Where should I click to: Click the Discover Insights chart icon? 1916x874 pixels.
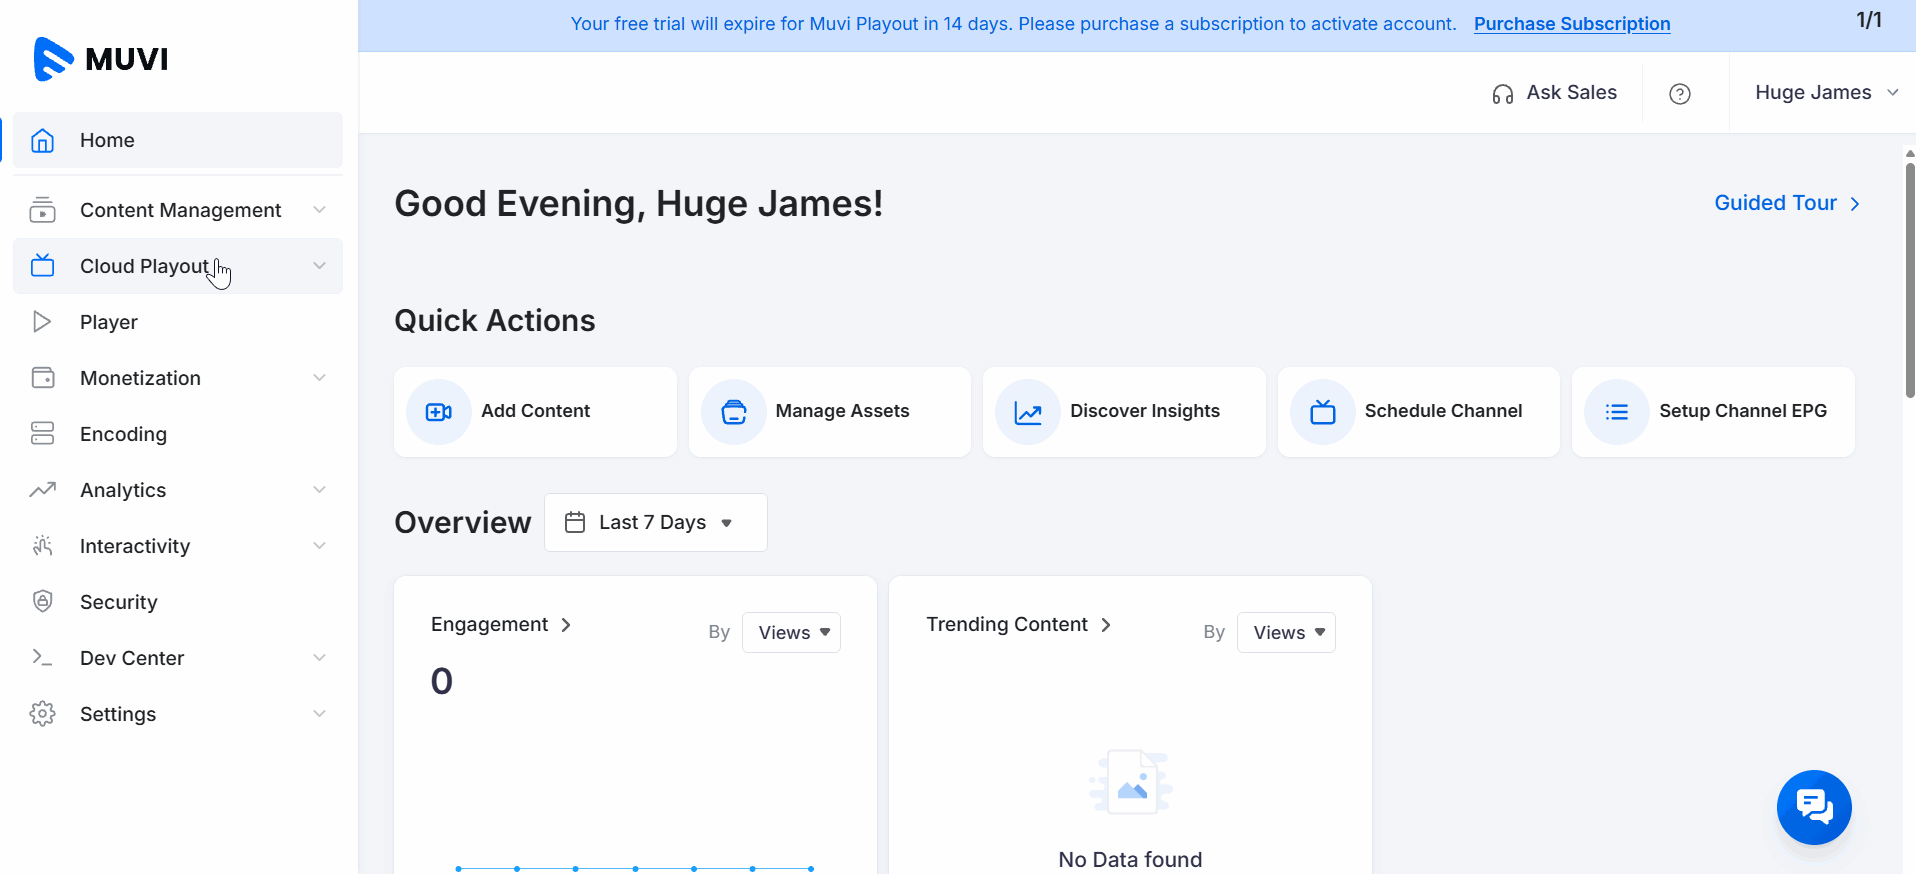(1028, 412)
